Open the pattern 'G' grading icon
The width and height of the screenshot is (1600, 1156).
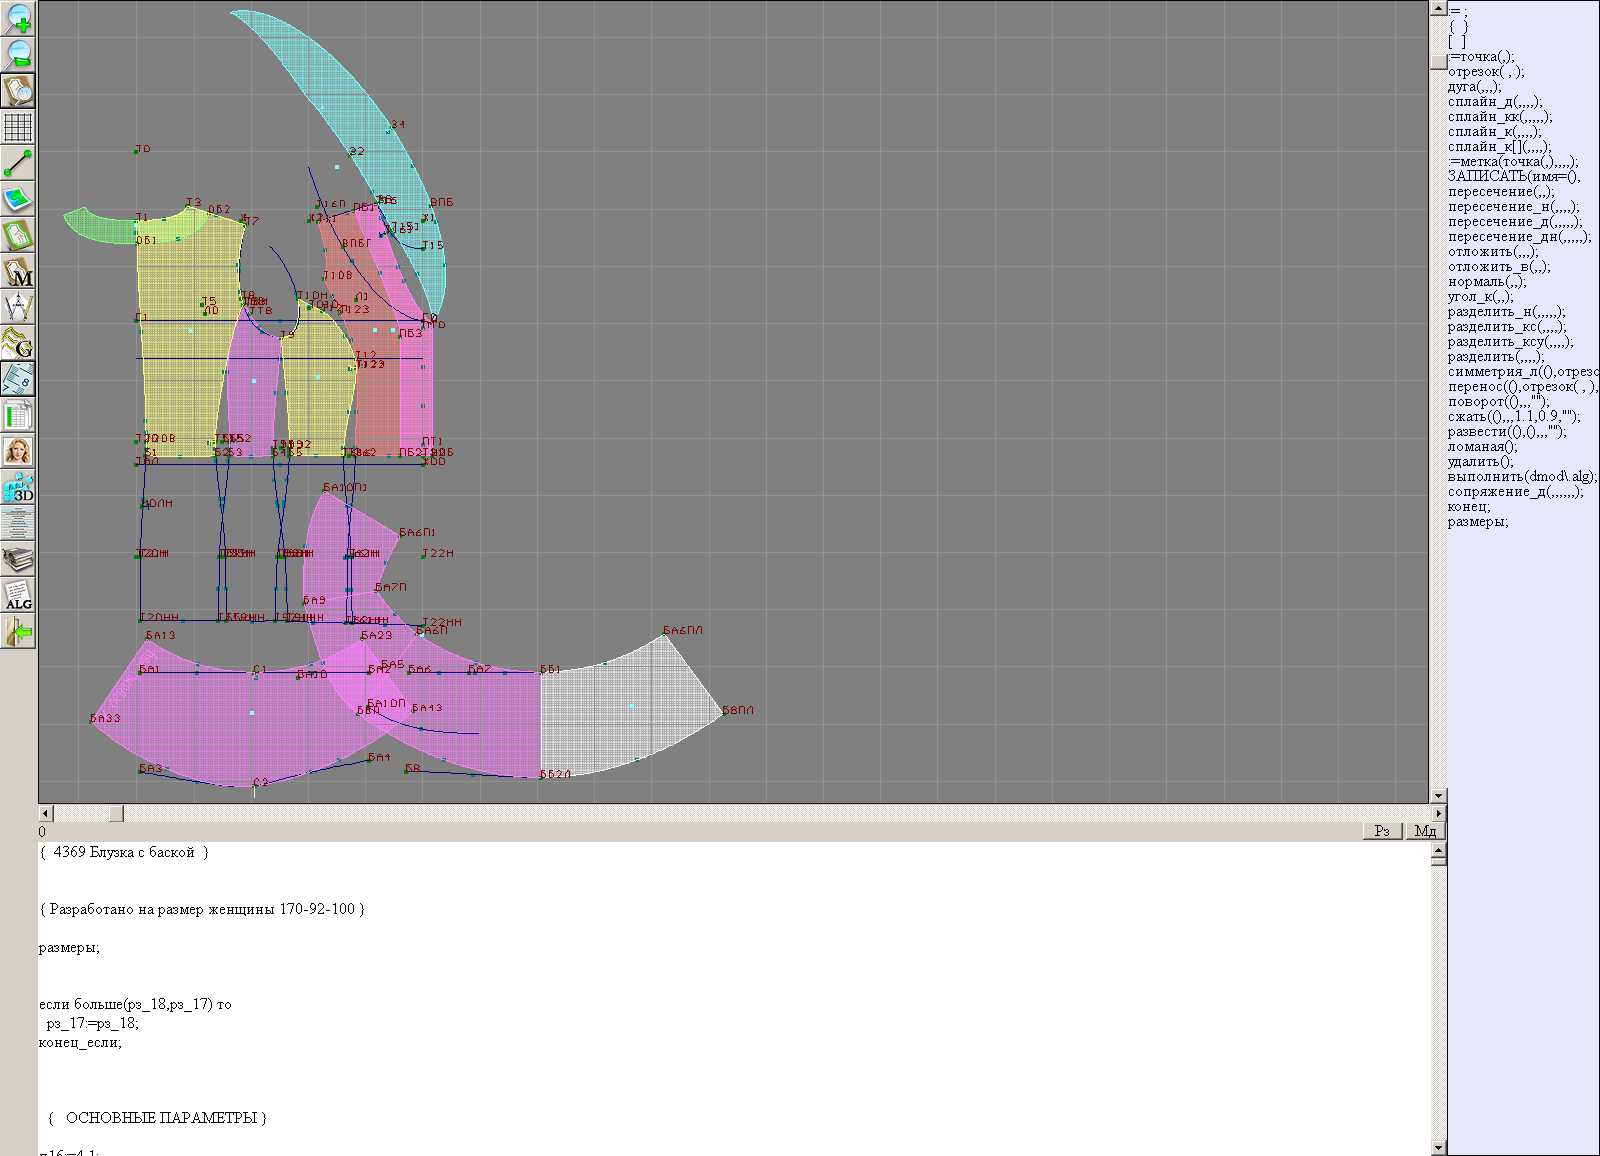(18, 343)
